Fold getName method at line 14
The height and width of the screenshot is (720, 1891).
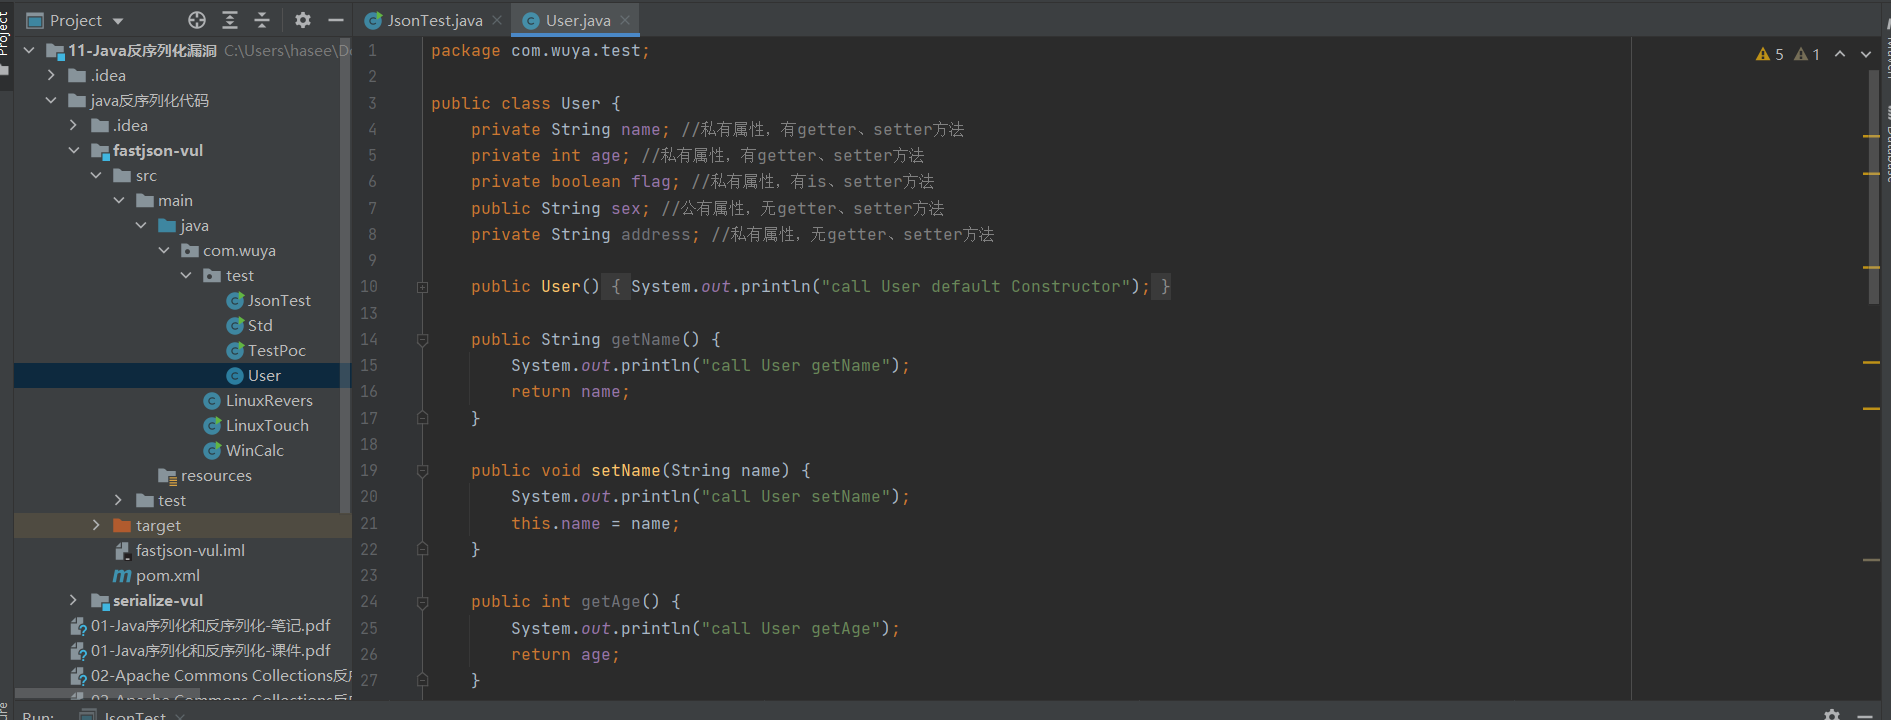click(422, 339)
